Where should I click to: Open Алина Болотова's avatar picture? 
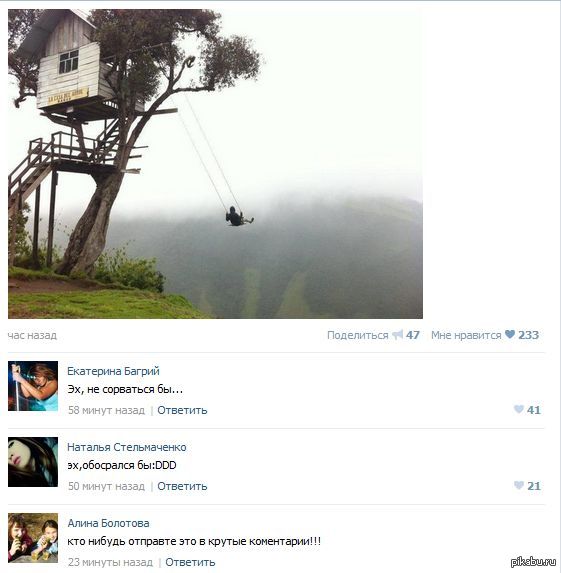pos(33,538)
